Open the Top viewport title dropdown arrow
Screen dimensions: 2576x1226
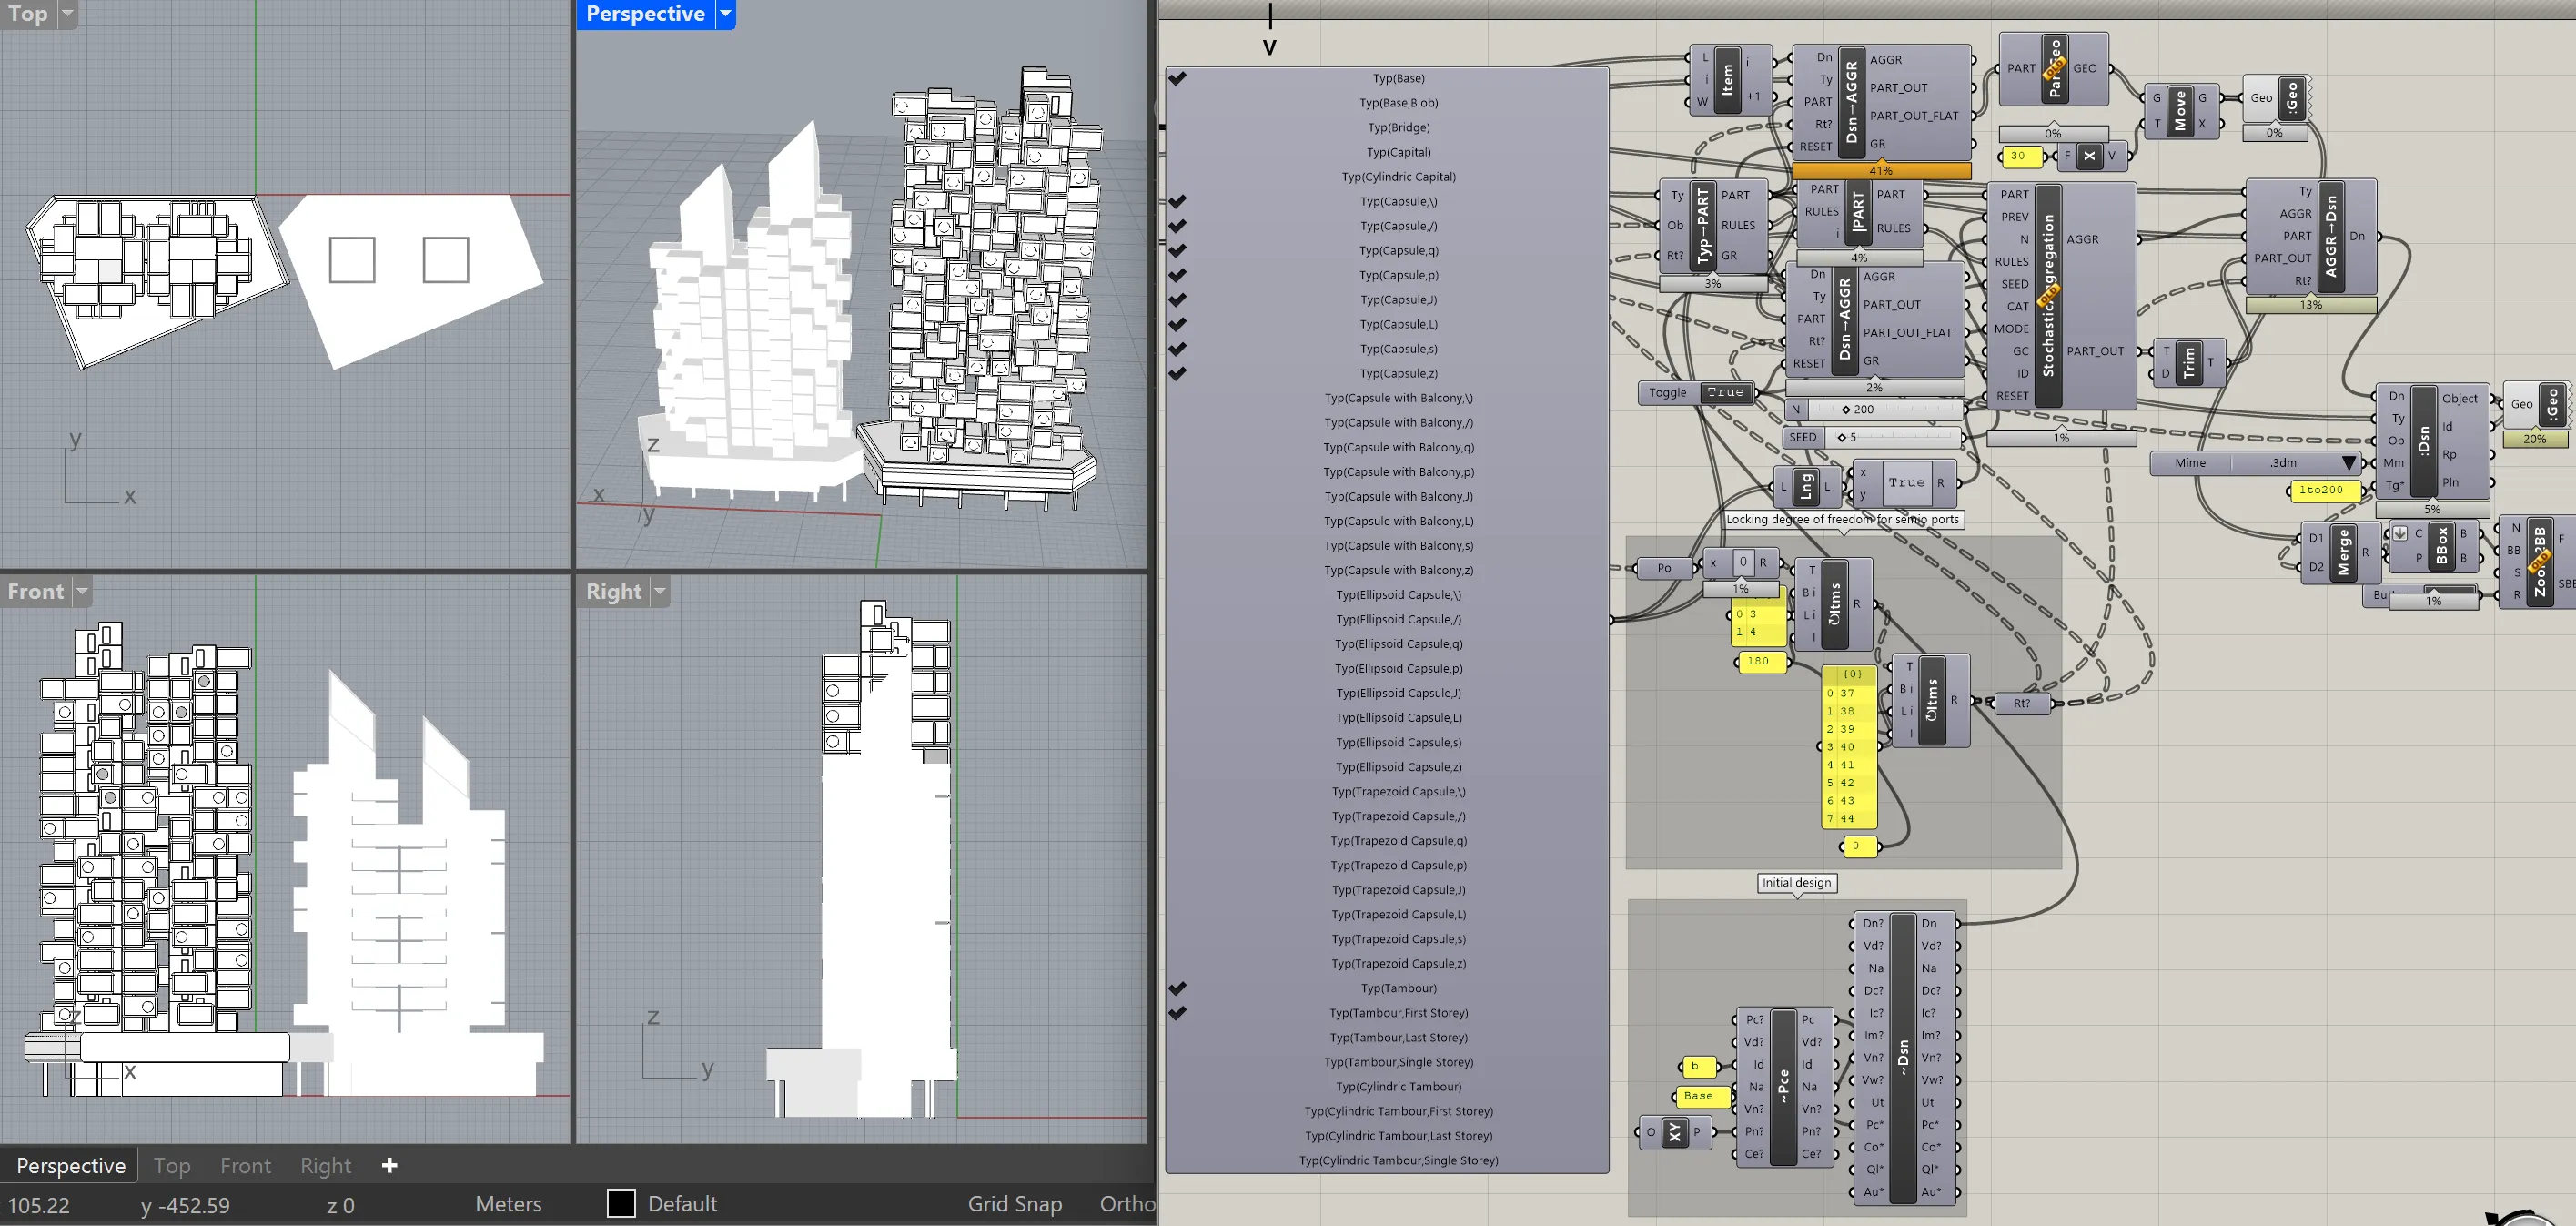(67, 14)
